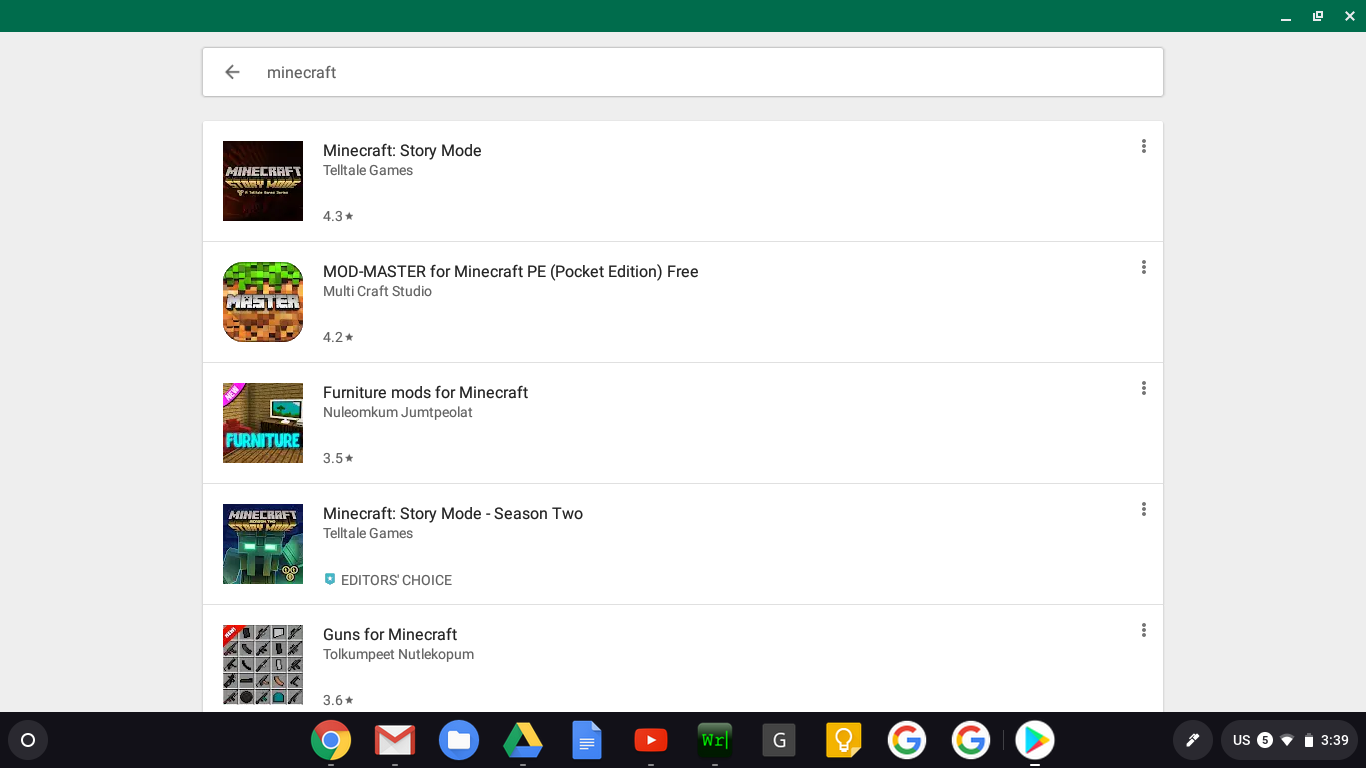Click the 3.6 star rating of Guns for Minecraft
1366x768 pixels.
338,700
